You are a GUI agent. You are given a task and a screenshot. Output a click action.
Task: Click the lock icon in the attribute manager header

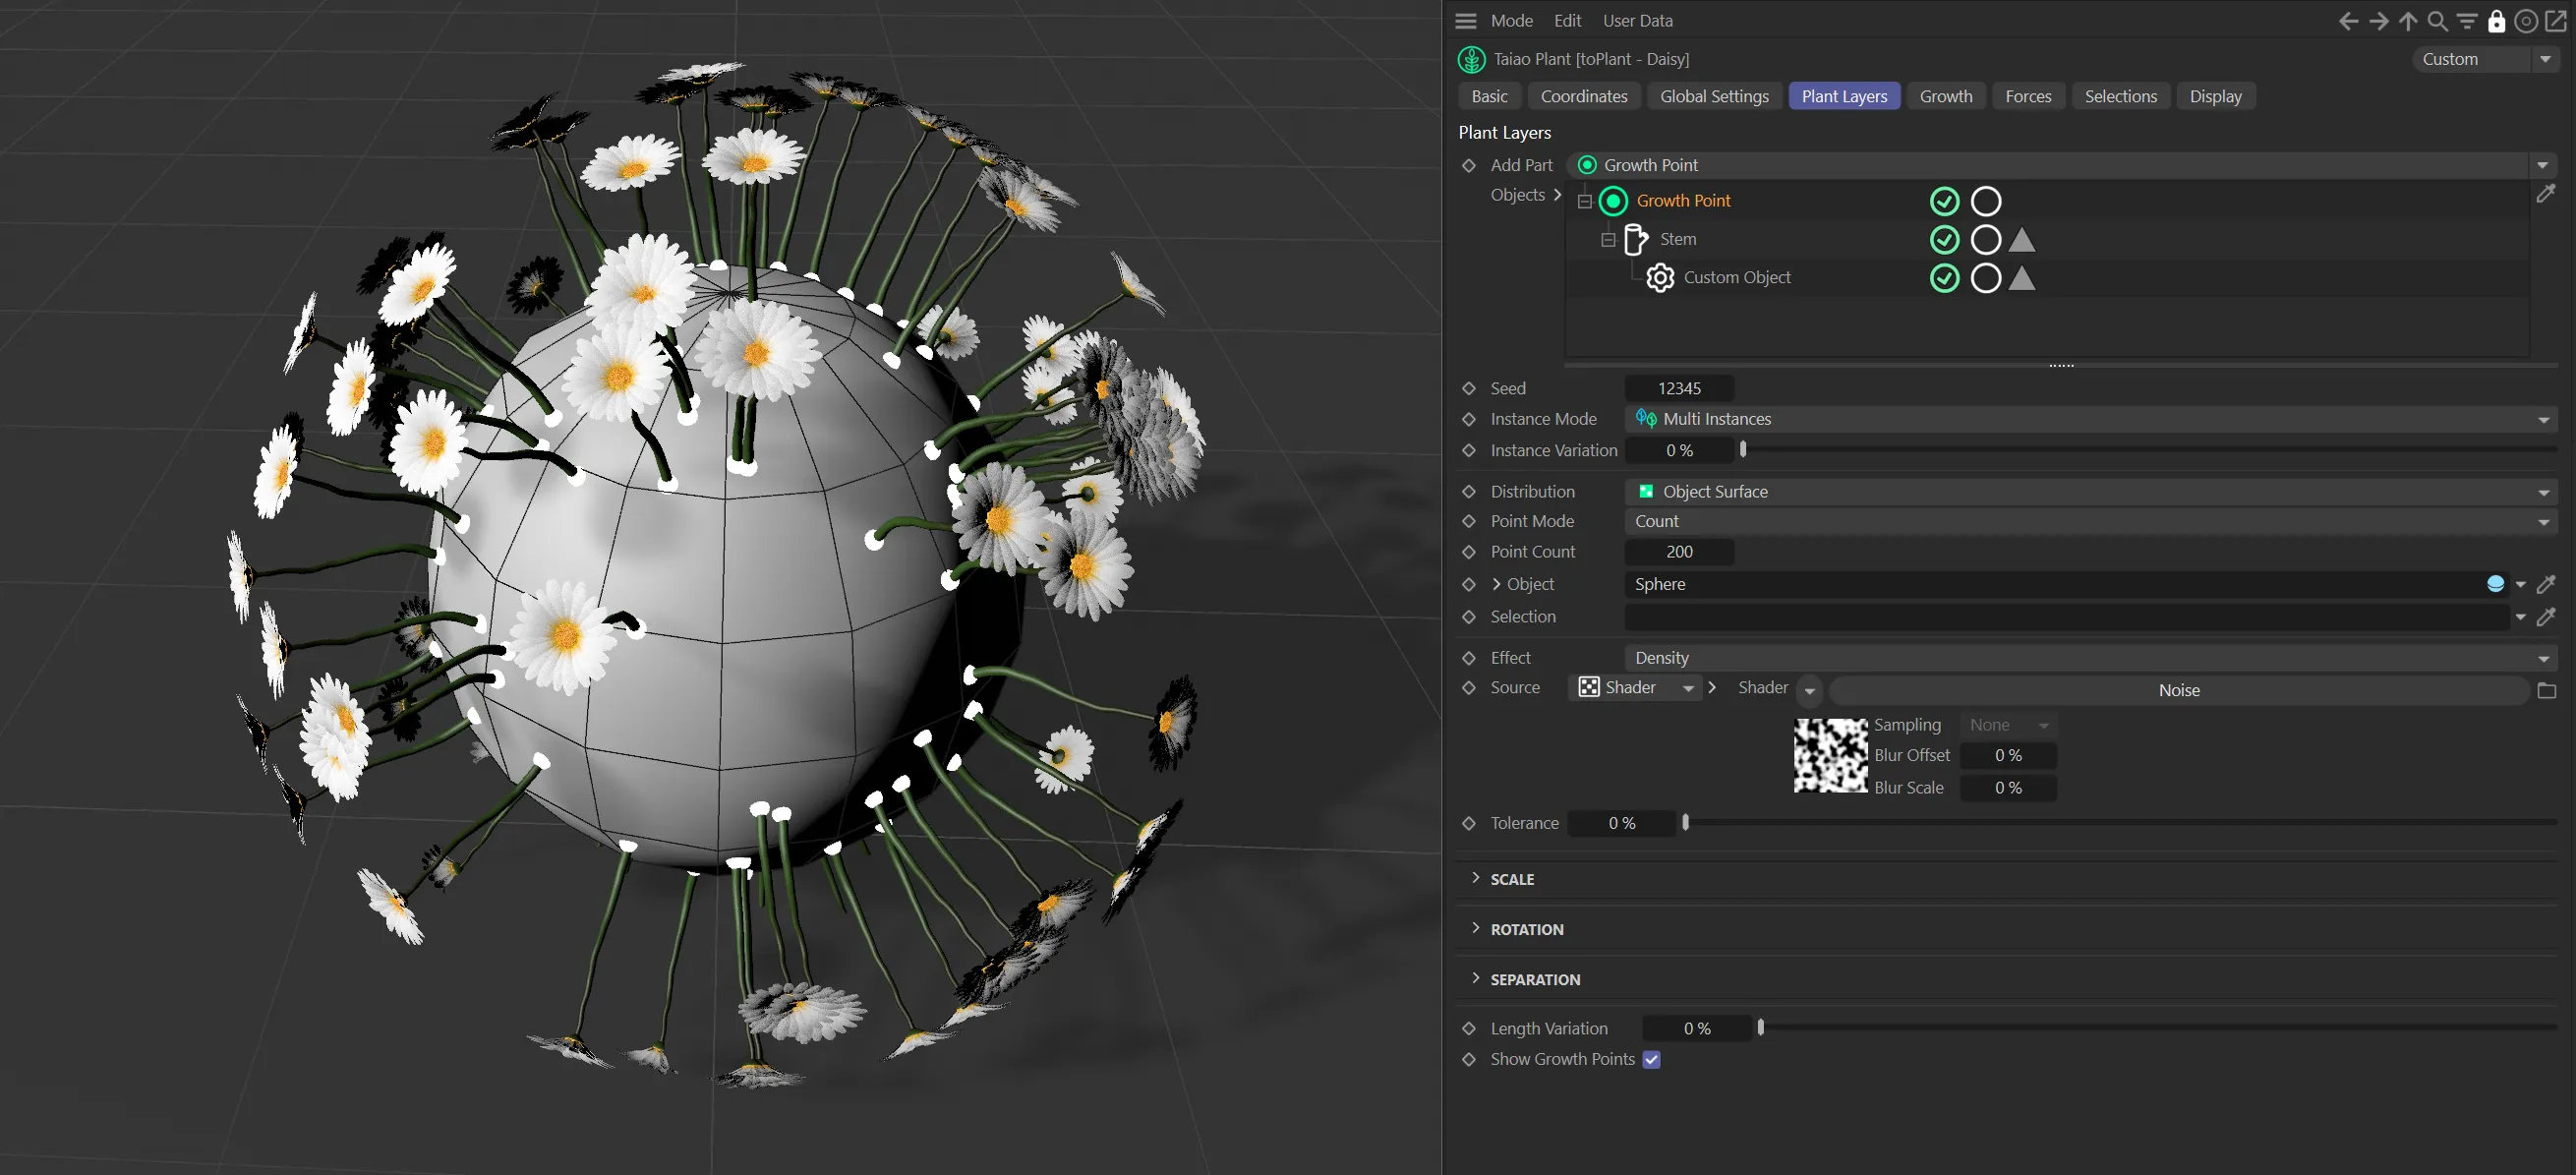click(x=2496, y=21)
